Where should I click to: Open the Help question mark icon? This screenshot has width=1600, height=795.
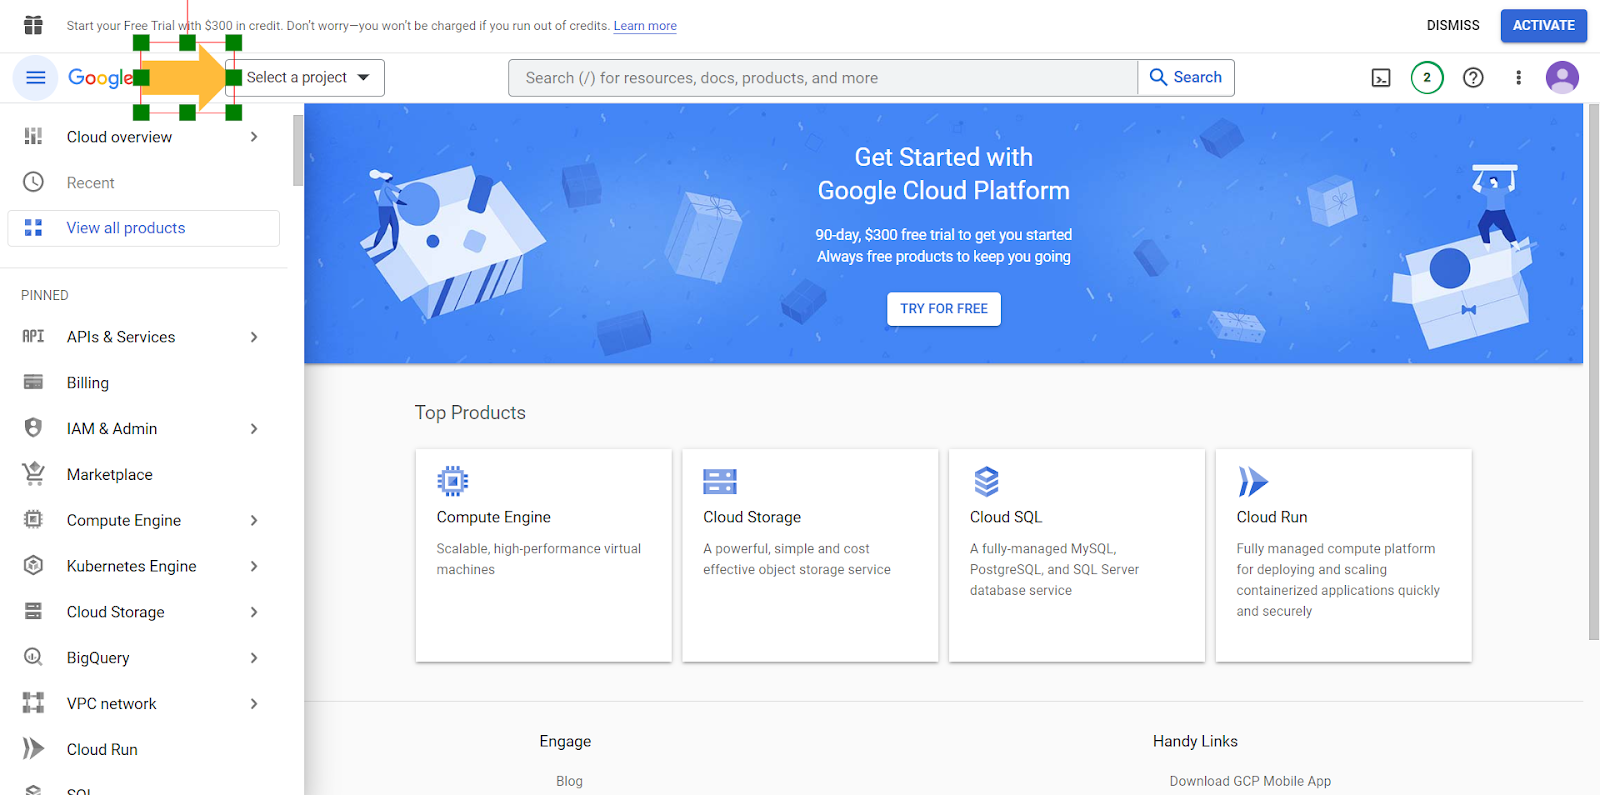click(x=1473, y=78)
